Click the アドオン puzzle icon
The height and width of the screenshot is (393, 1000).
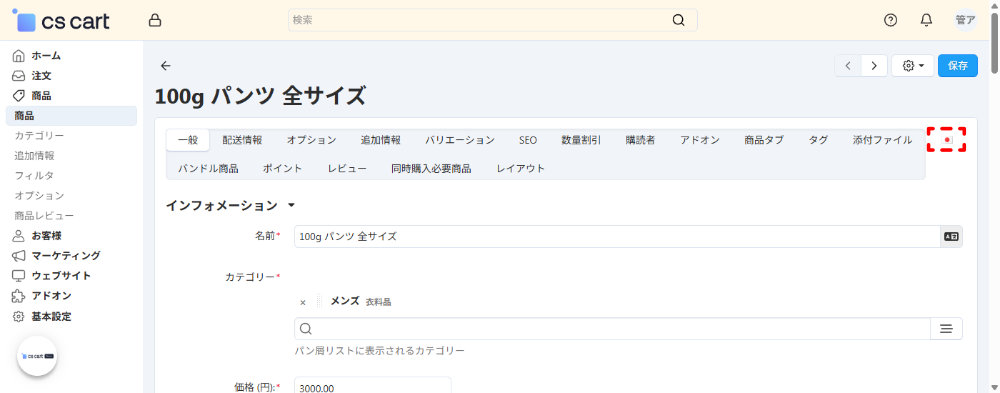tap(18, 296)
